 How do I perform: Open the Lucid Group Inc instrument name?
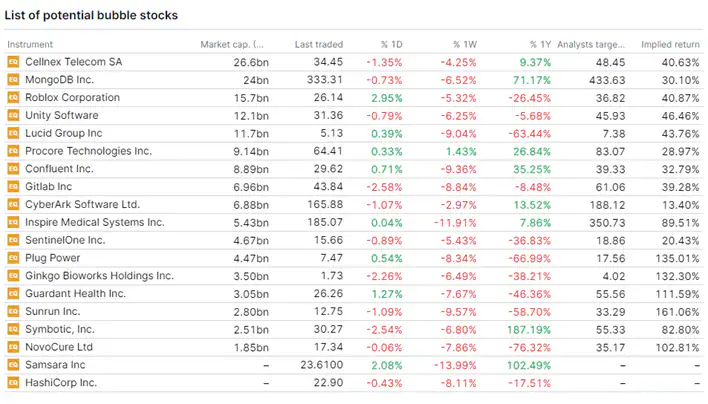64,133
